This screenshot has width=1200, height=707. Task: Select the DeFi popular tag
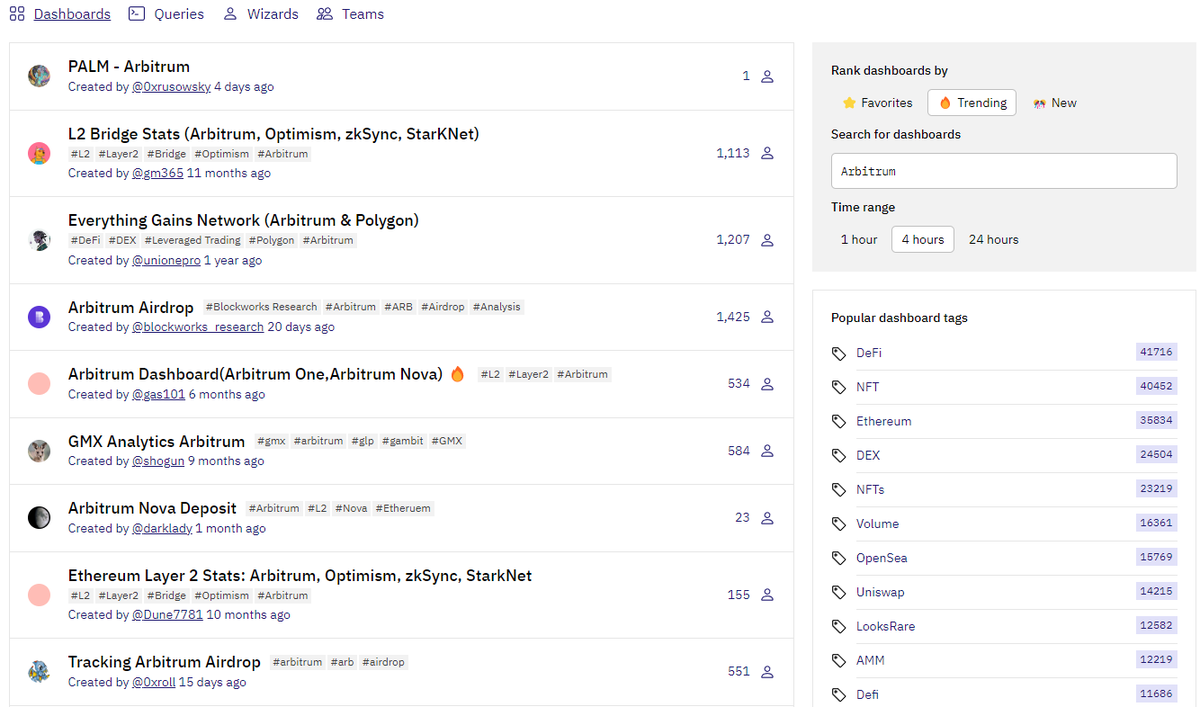[x=868, y=353]
